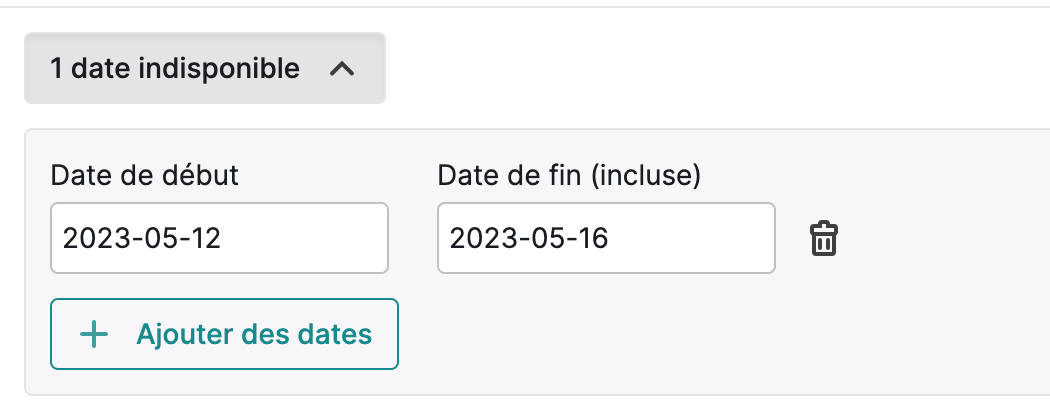This screenshot has height=410, width=1050.
Task: Delete the date range with trash icon
Action: pos(824,238)
